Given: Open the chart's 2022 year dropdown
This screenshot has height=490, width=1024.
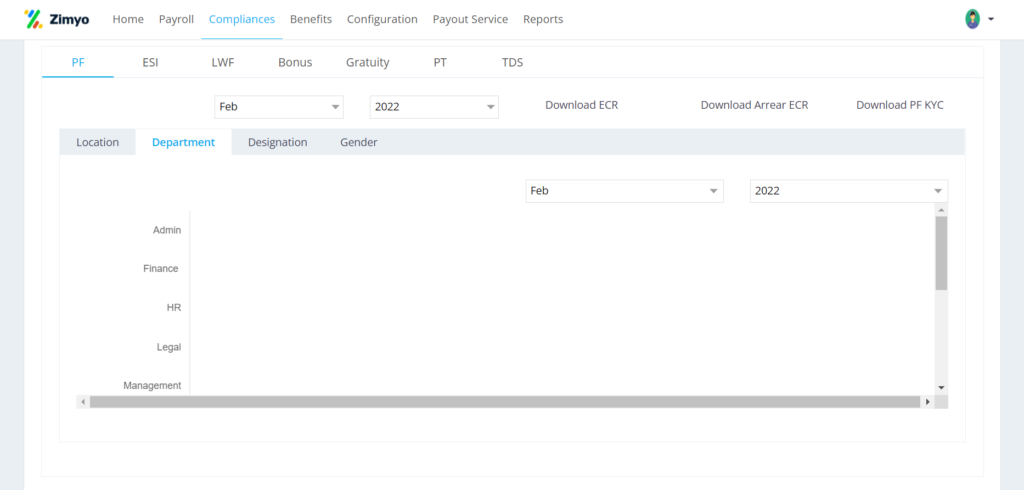Looking at the screenshot, I should point(849,191).
